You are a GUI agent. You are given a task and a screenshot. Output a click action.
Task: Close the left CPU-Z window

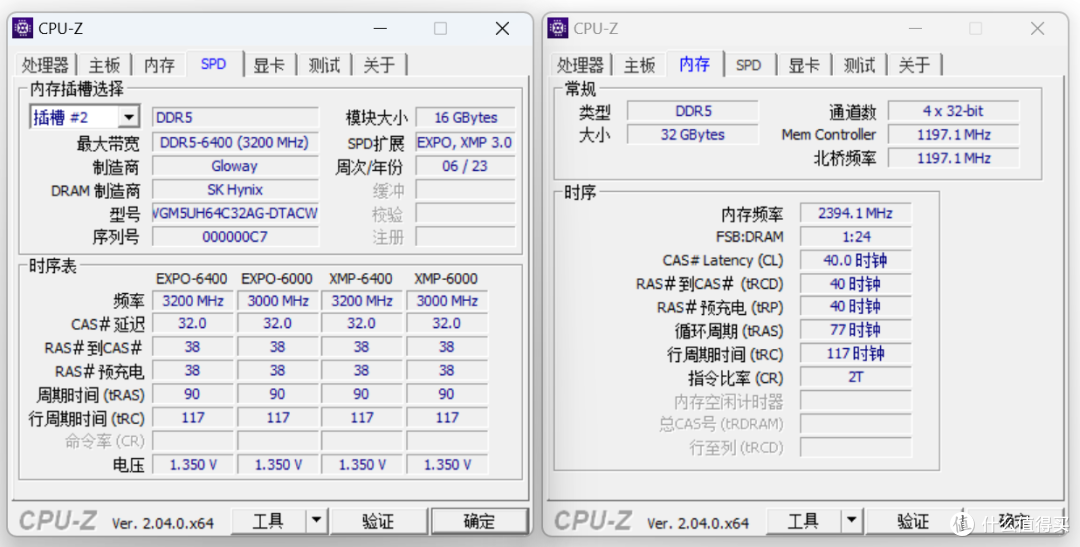pos(503,28)
